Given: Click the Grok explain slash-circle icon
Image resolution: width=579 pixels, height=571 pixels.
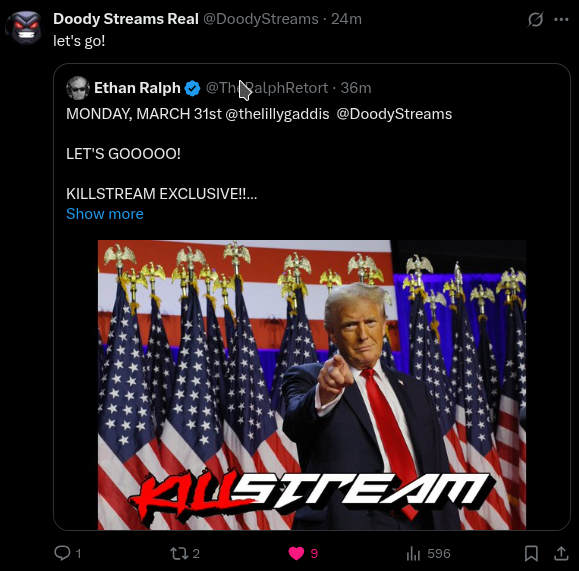Looking at the screenshot, I should [535, 19].
